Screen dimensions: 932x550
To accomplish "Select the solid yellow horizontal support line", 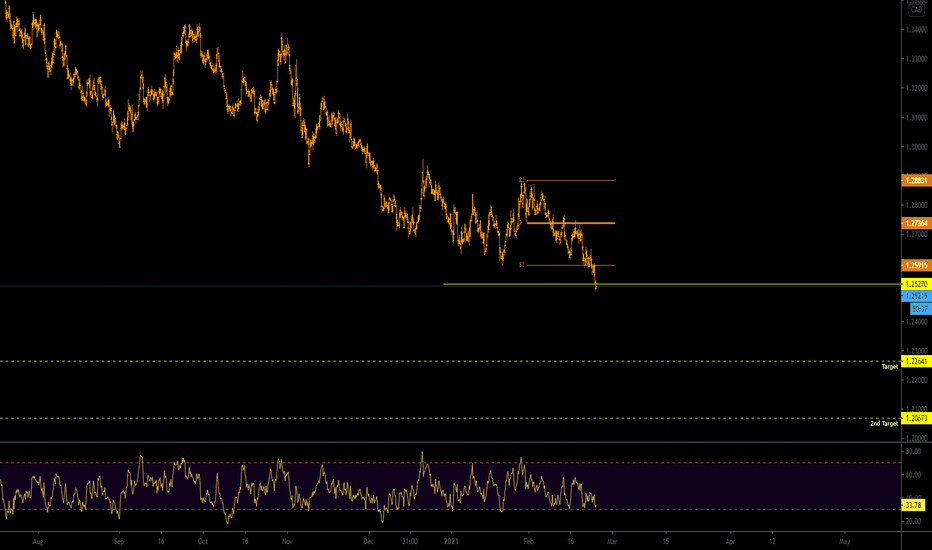I will 672,284.
